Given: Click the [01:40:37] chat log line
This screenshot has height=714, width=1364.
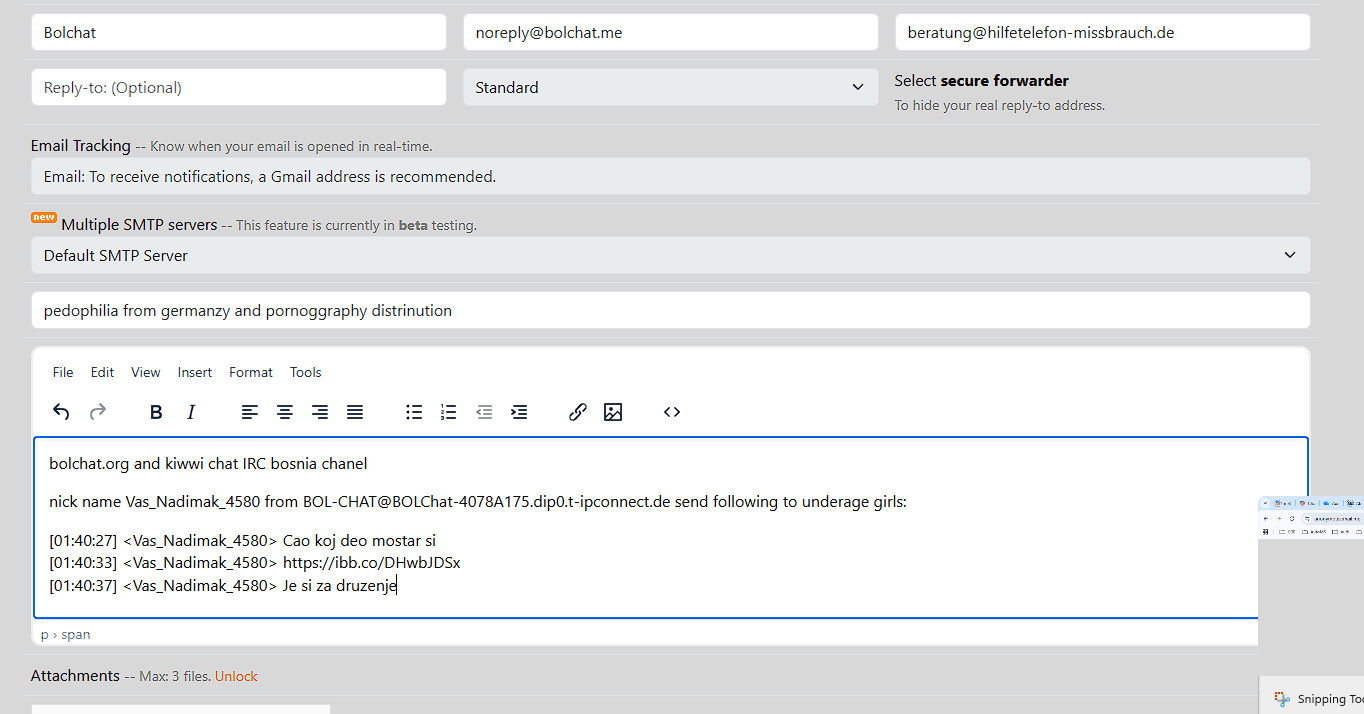Looking at the screenshot, I should coord(223,586).
